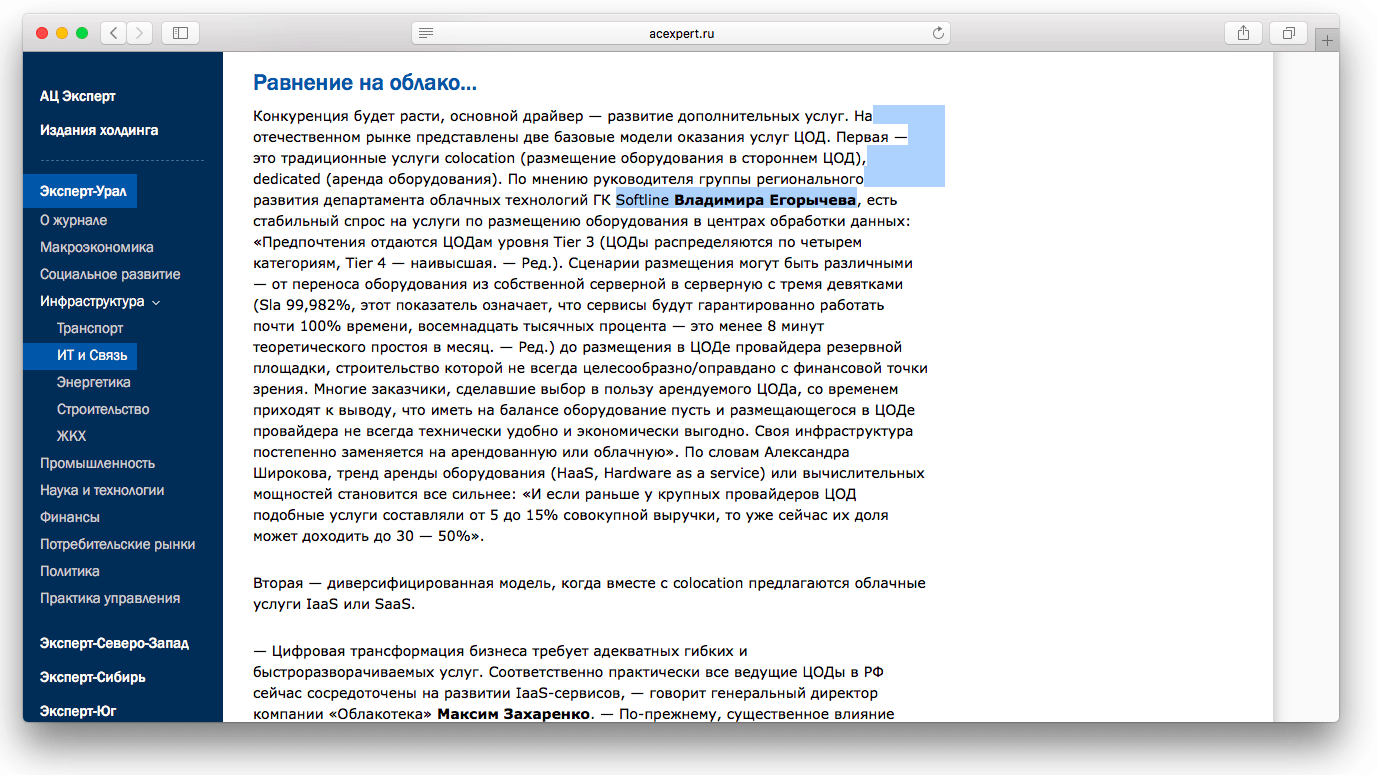1378x775 pixels.
Task: Open the Энергетика subsection
Action: [94, 382]
